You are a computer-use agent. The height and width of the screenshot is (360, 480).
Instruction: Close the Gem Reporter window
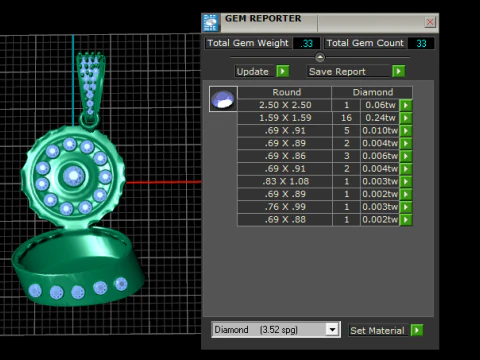coord(430,22)
